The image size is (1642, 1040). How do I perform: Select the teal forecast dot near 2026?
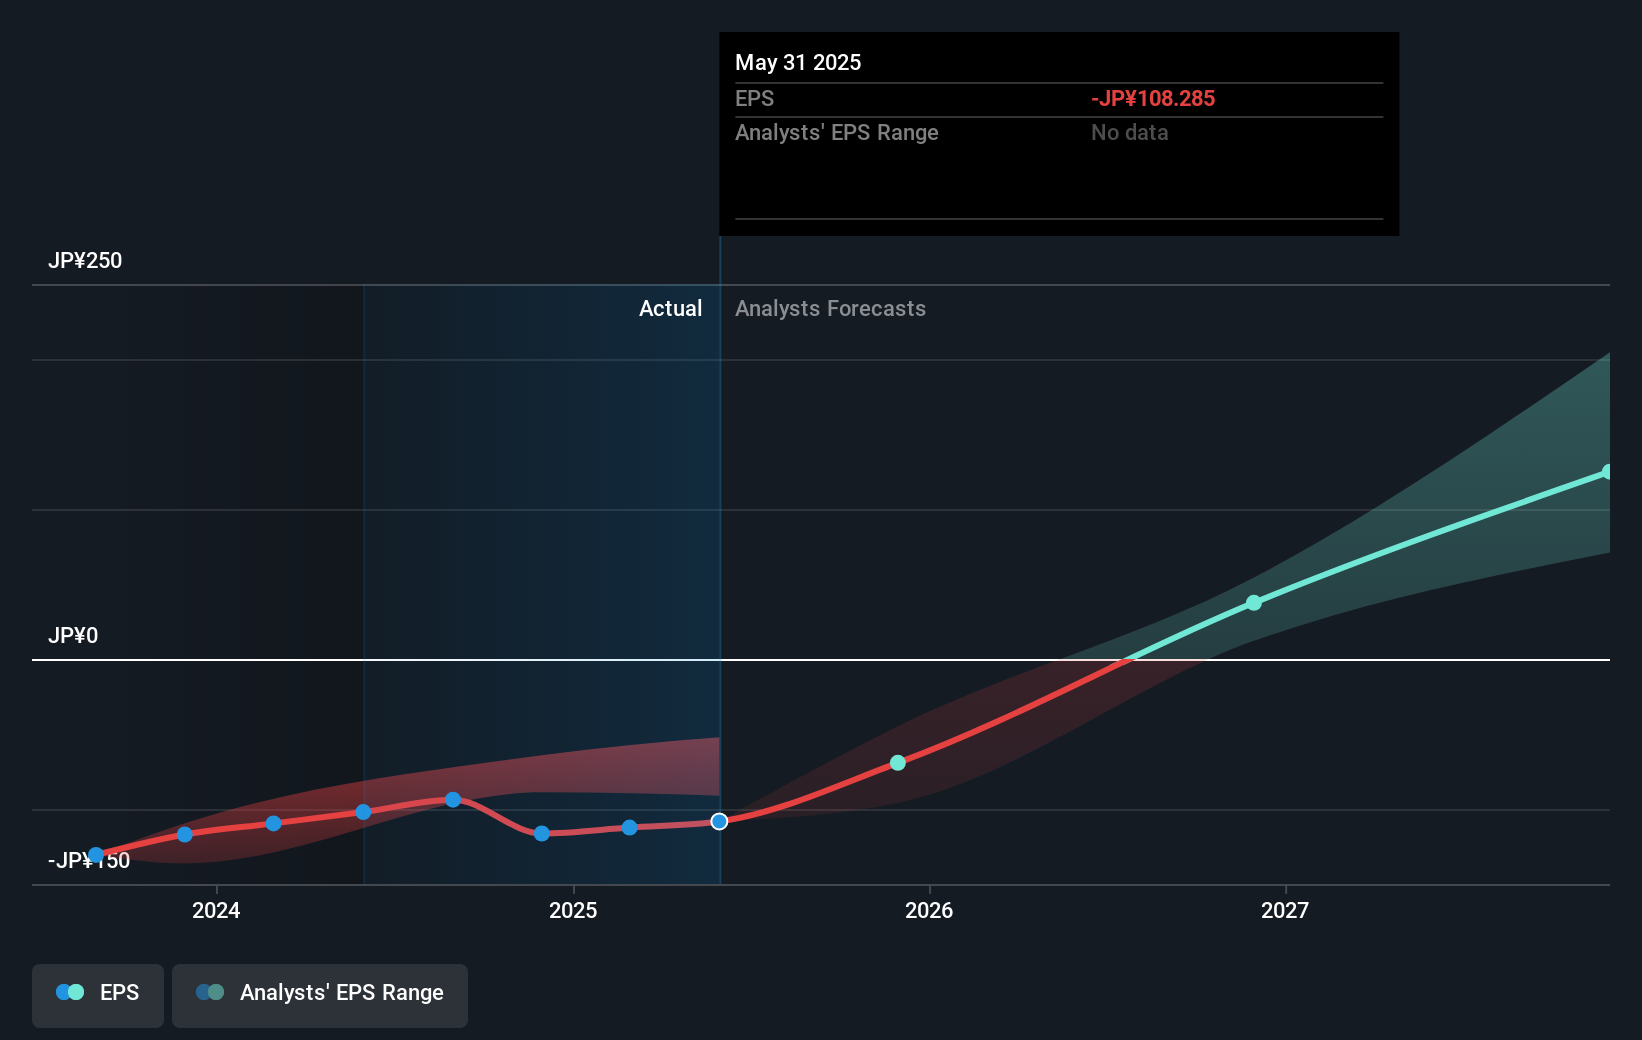coord(897,762)
